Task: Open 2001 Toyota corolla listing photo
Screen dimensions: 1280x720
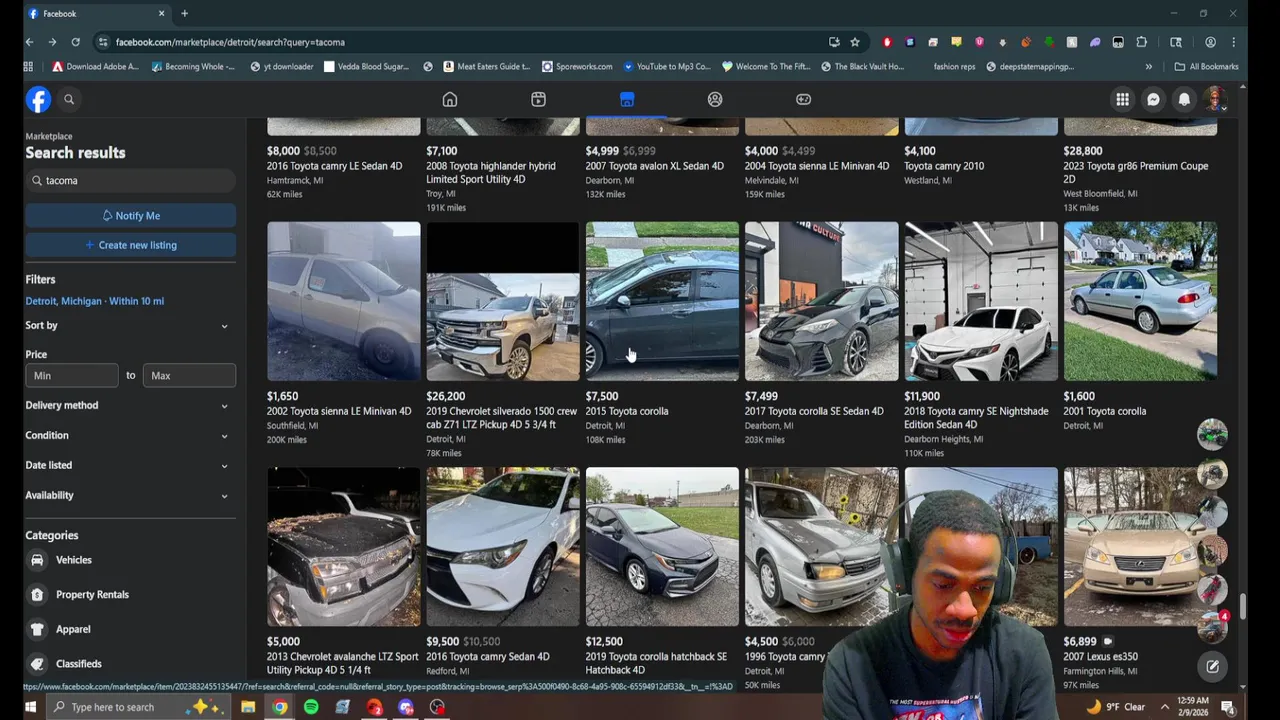Action: tap(1140, 301)
